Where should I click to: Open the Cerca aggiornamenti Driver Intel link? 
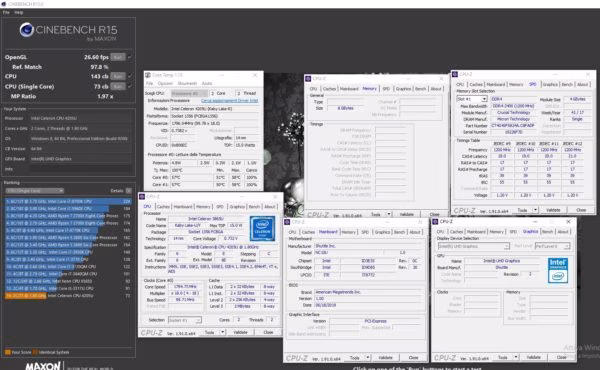[x=230, y=101]
